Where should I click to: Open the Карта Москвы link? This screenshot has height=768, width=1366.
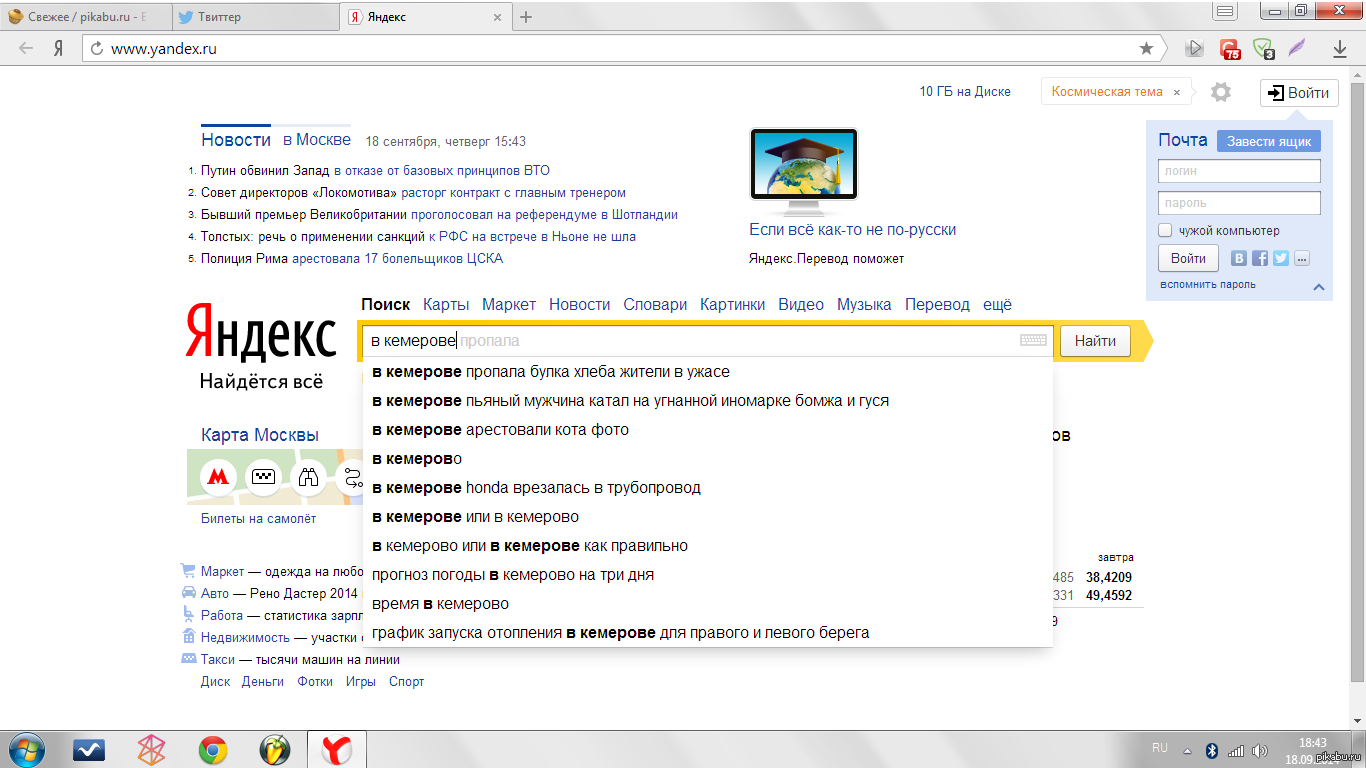260,435
